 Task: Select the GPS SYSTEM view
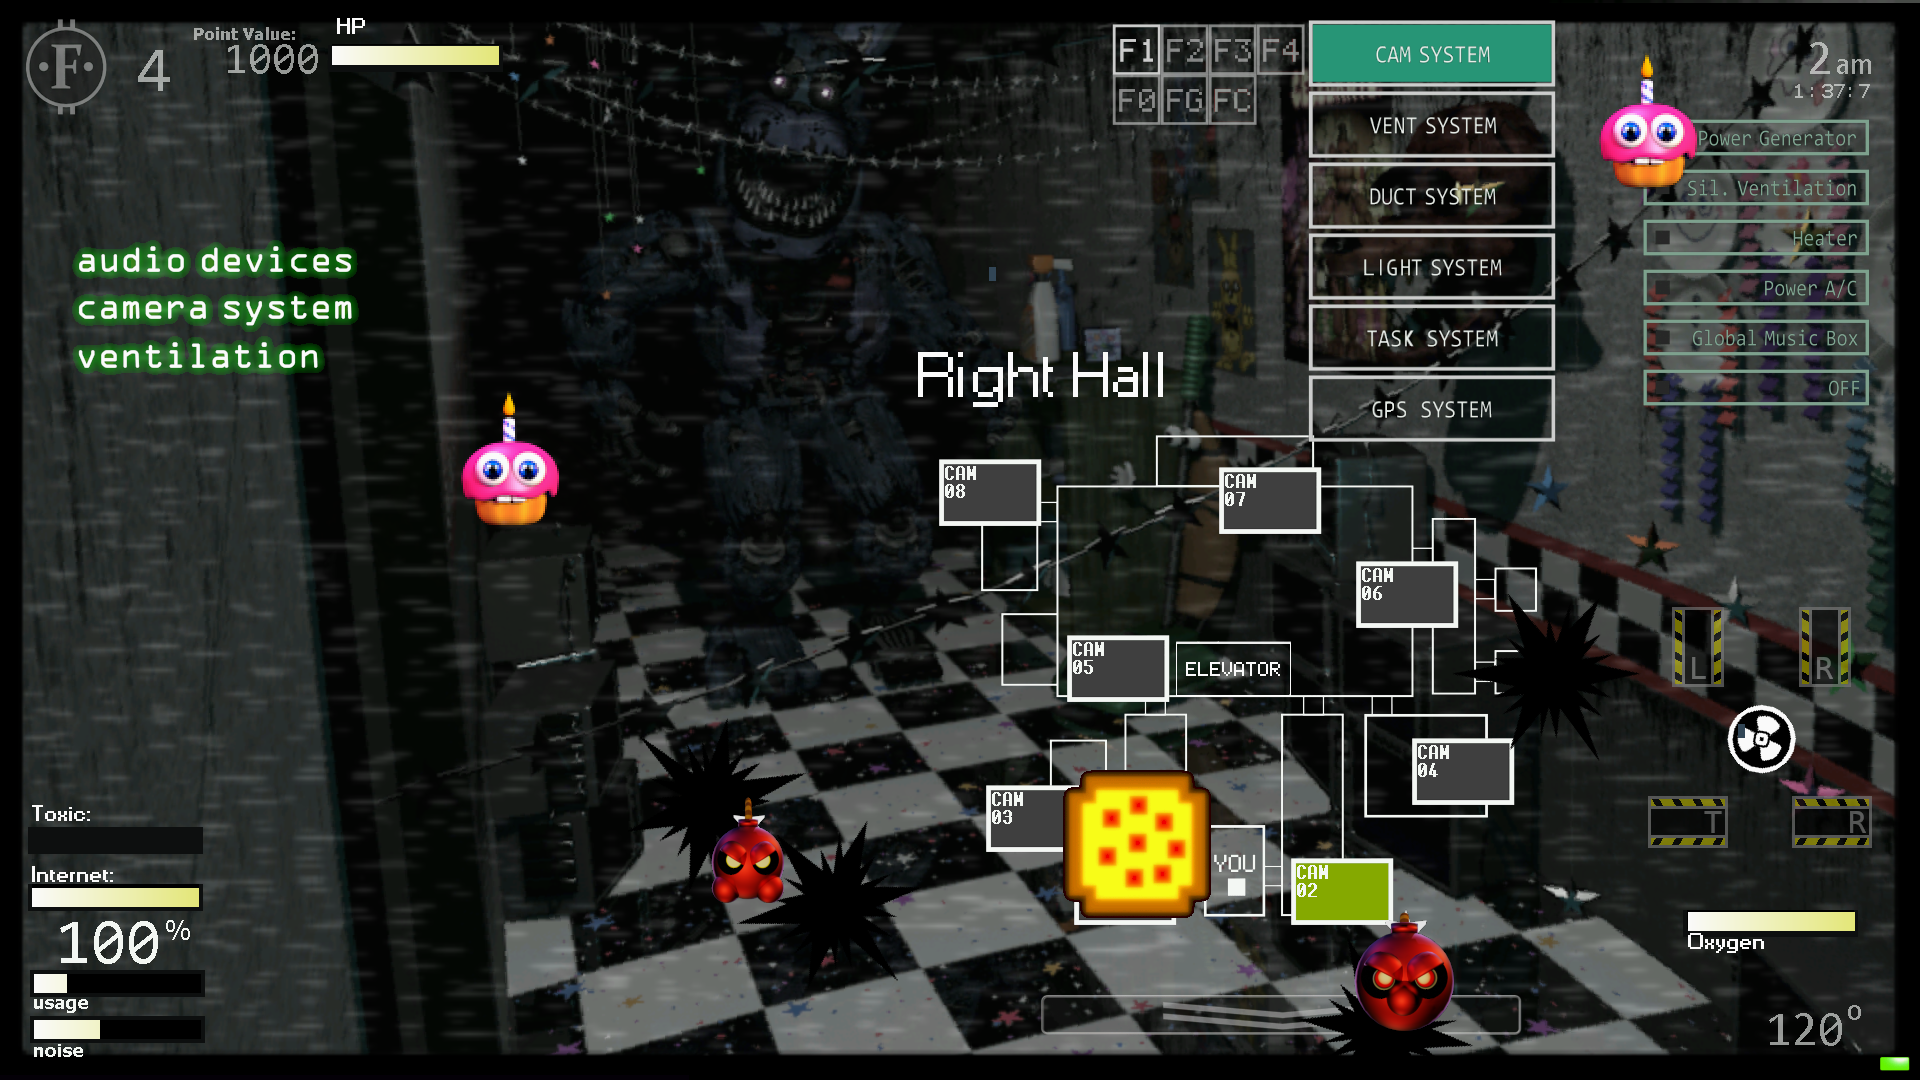1432,409
